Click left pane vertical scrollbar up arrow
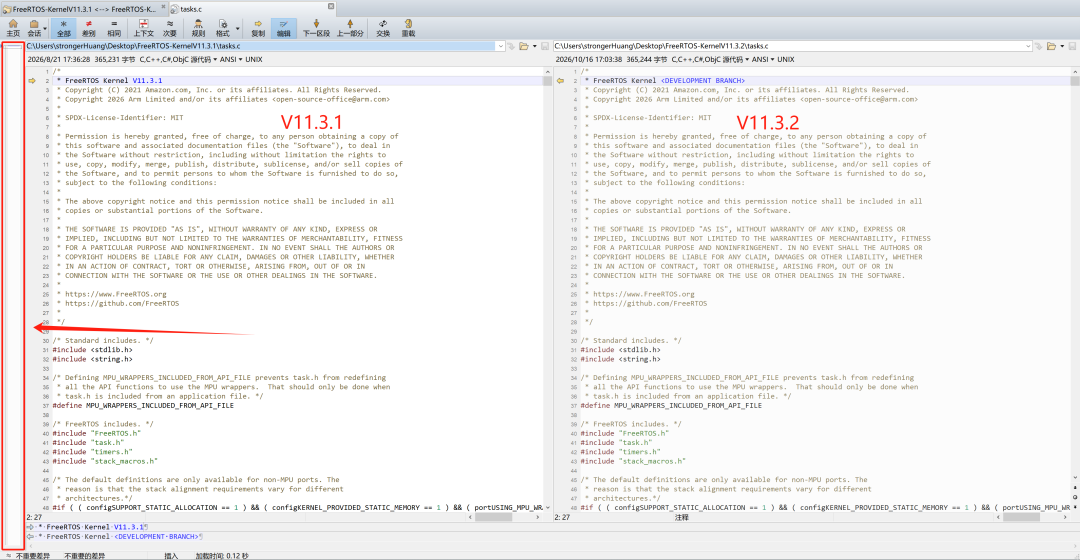 point(548,72)
